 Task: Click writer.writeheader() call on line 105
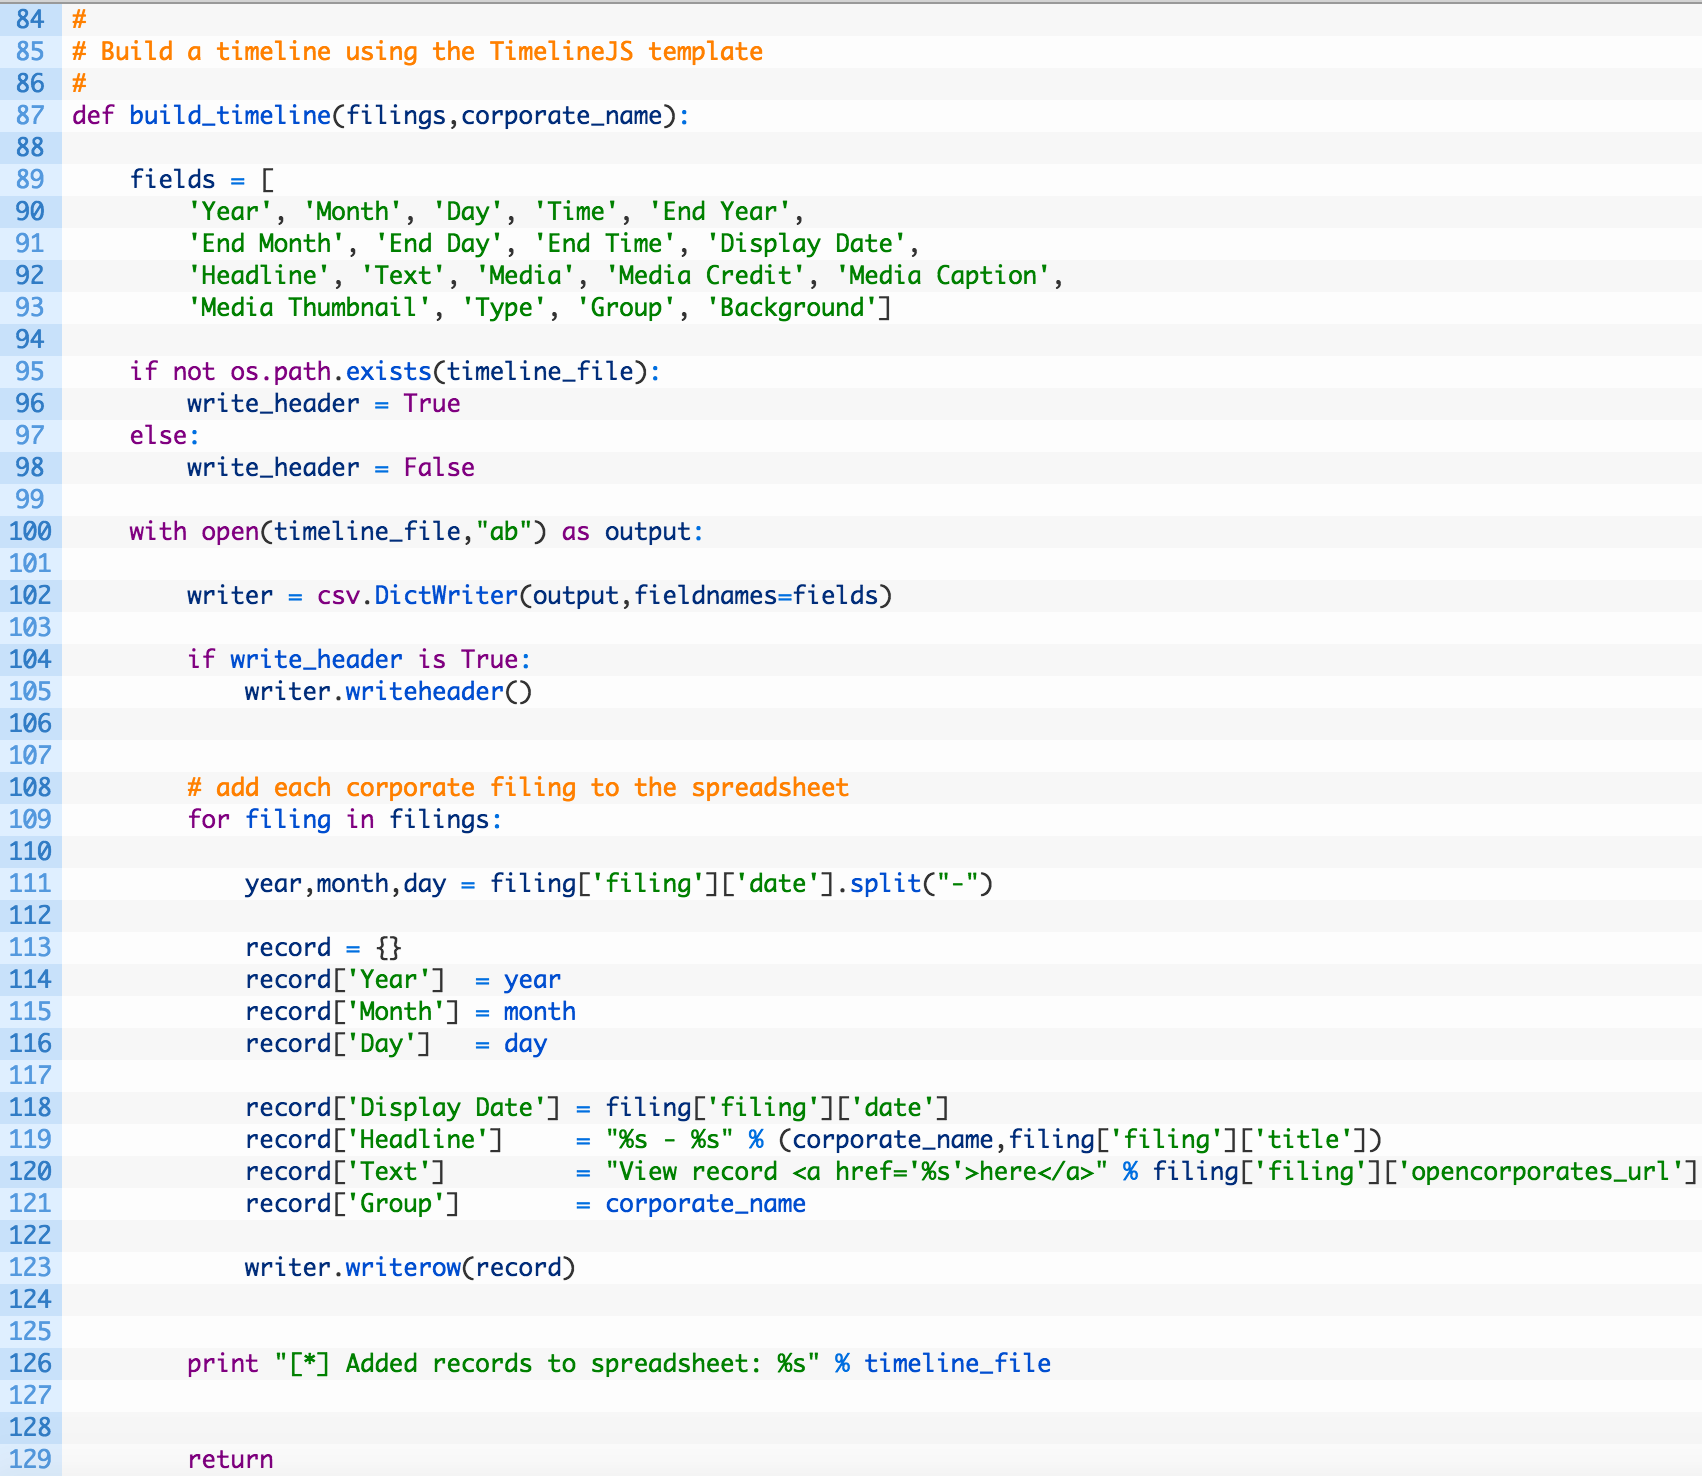click(388, 692)
